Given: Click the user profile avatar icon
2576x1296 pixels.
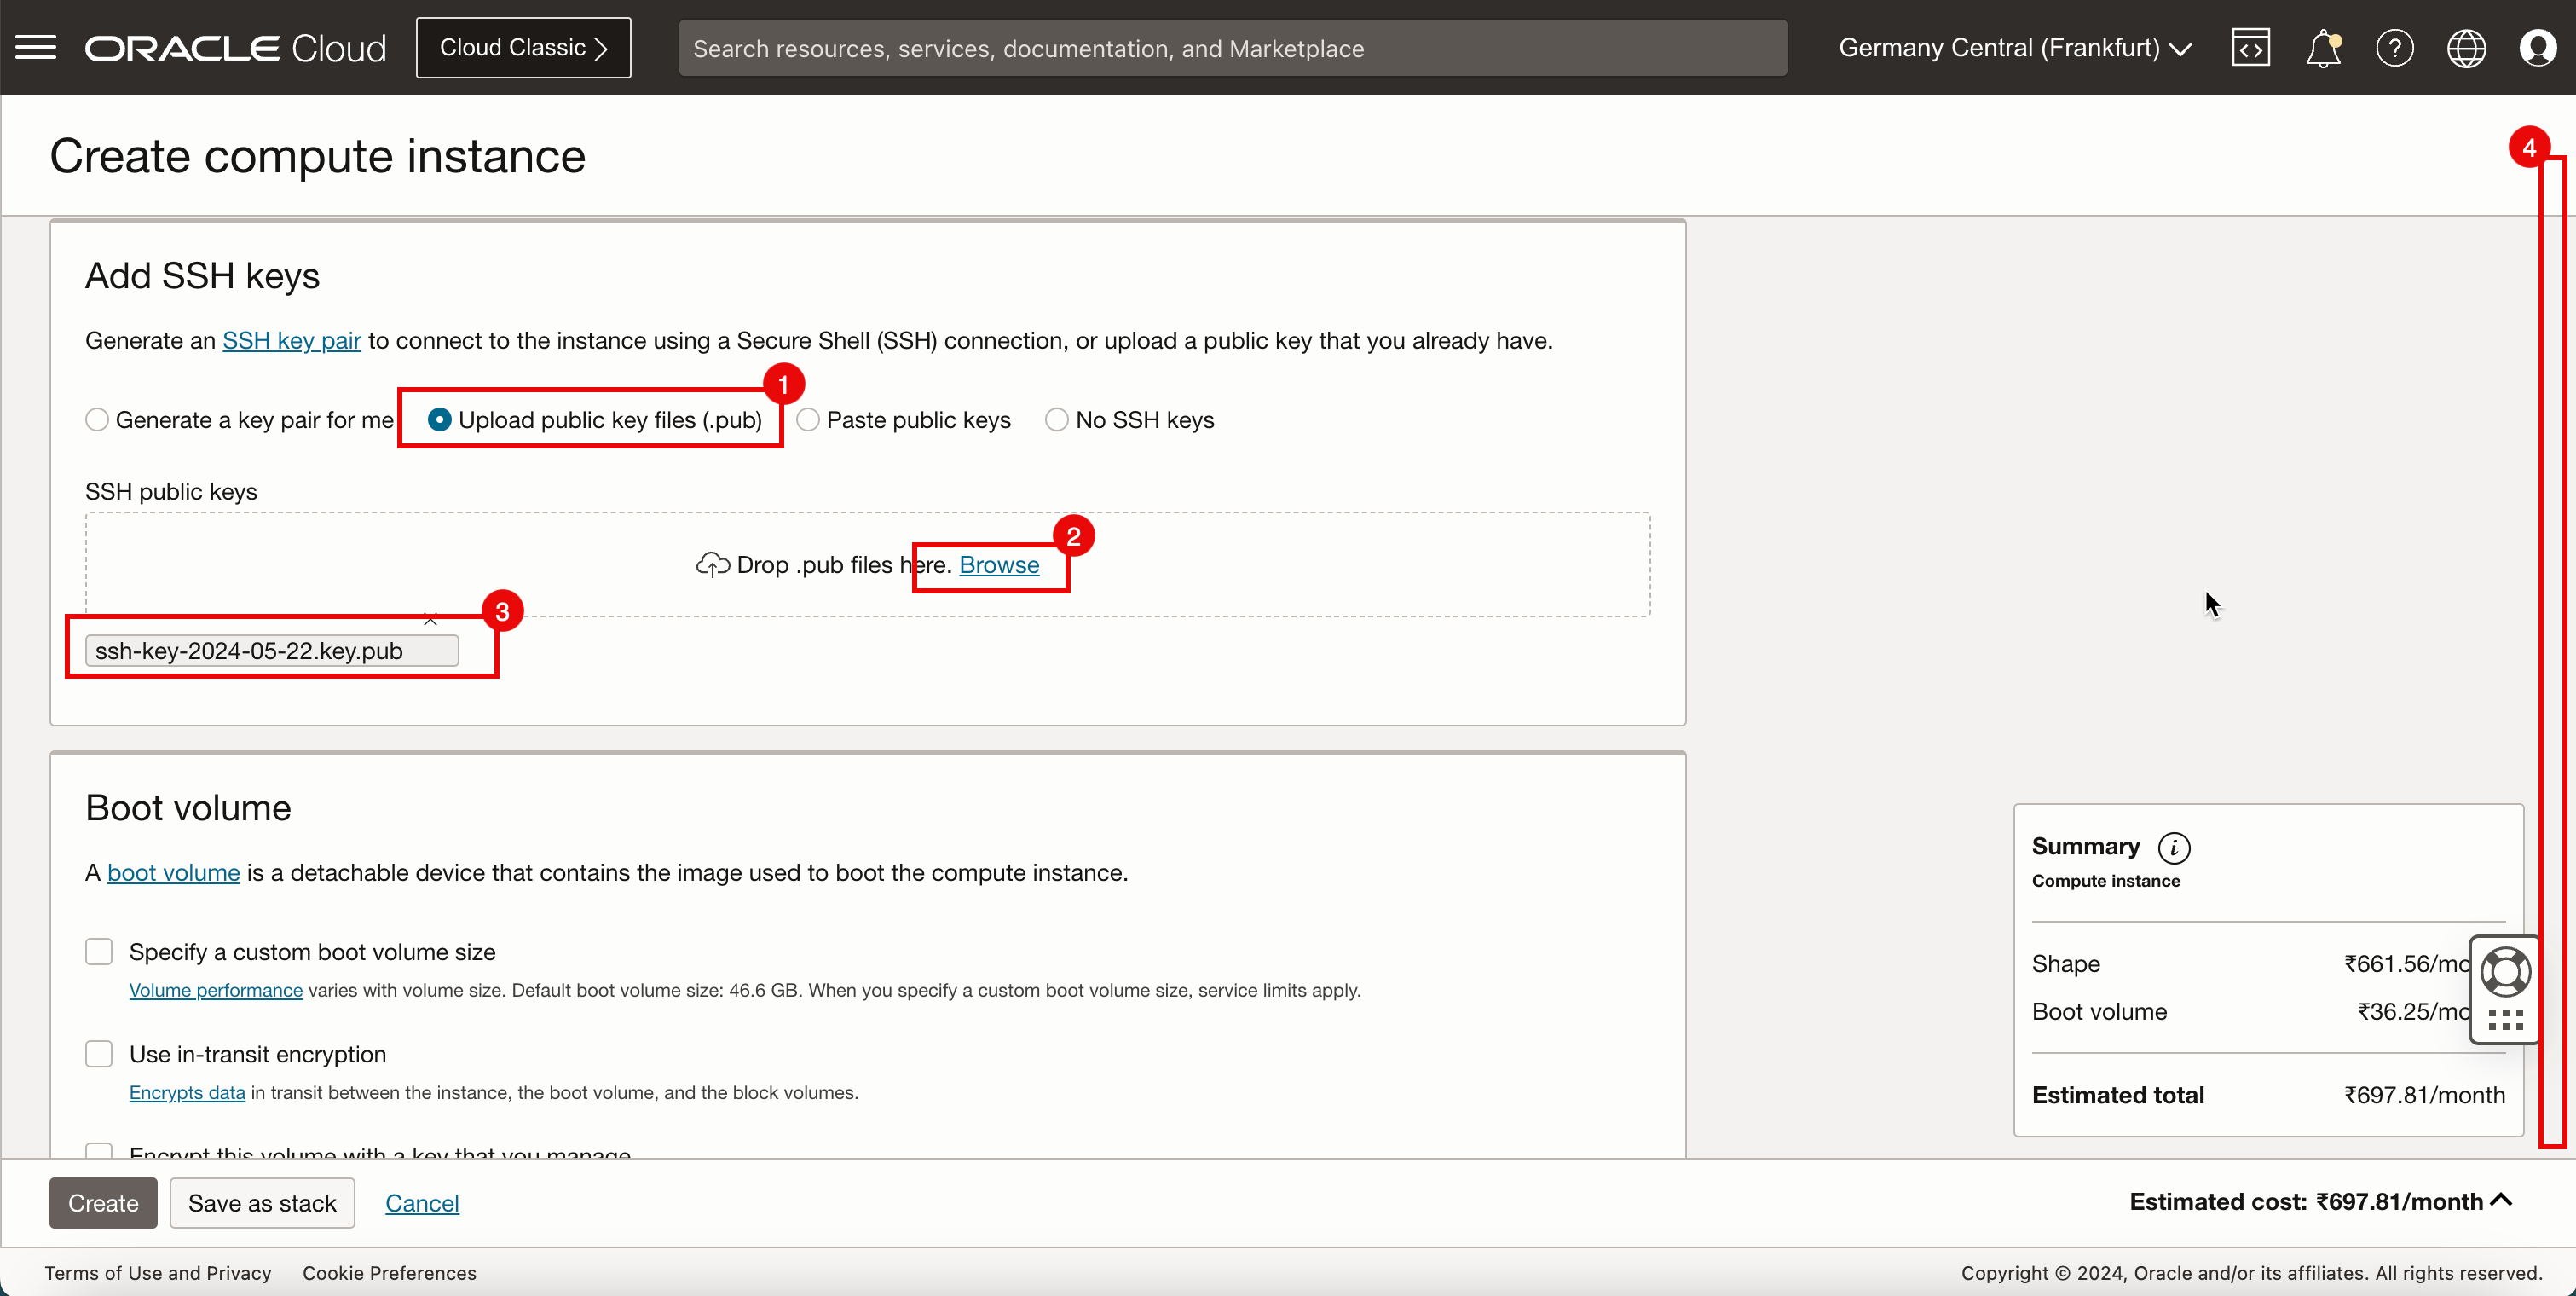Looking at the screenshot, I should (x=2539, y=46).
